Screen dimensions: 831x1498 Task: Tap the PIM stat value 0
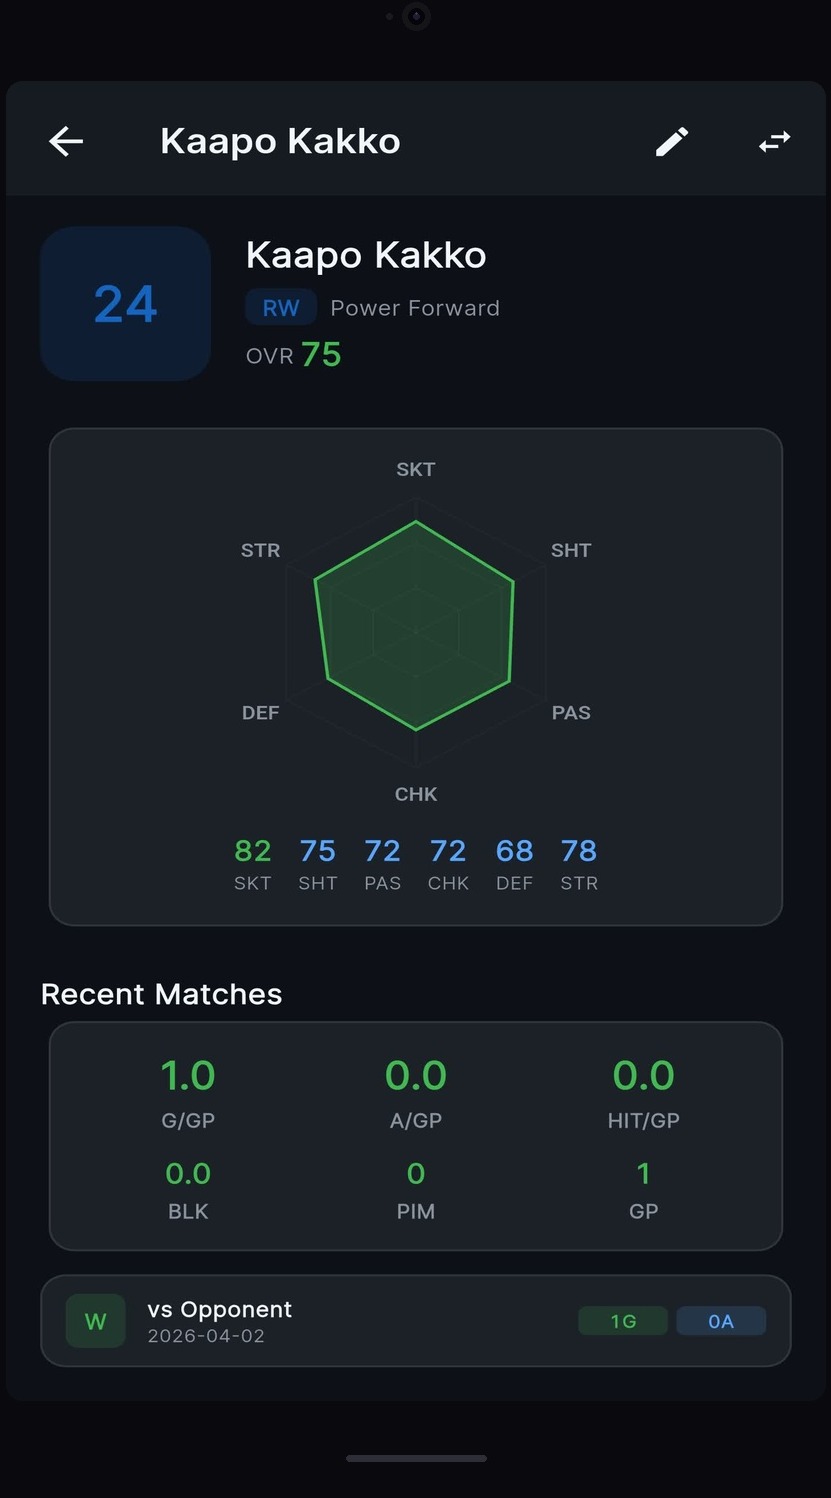pyautogui.click(x=415, y=1173)
